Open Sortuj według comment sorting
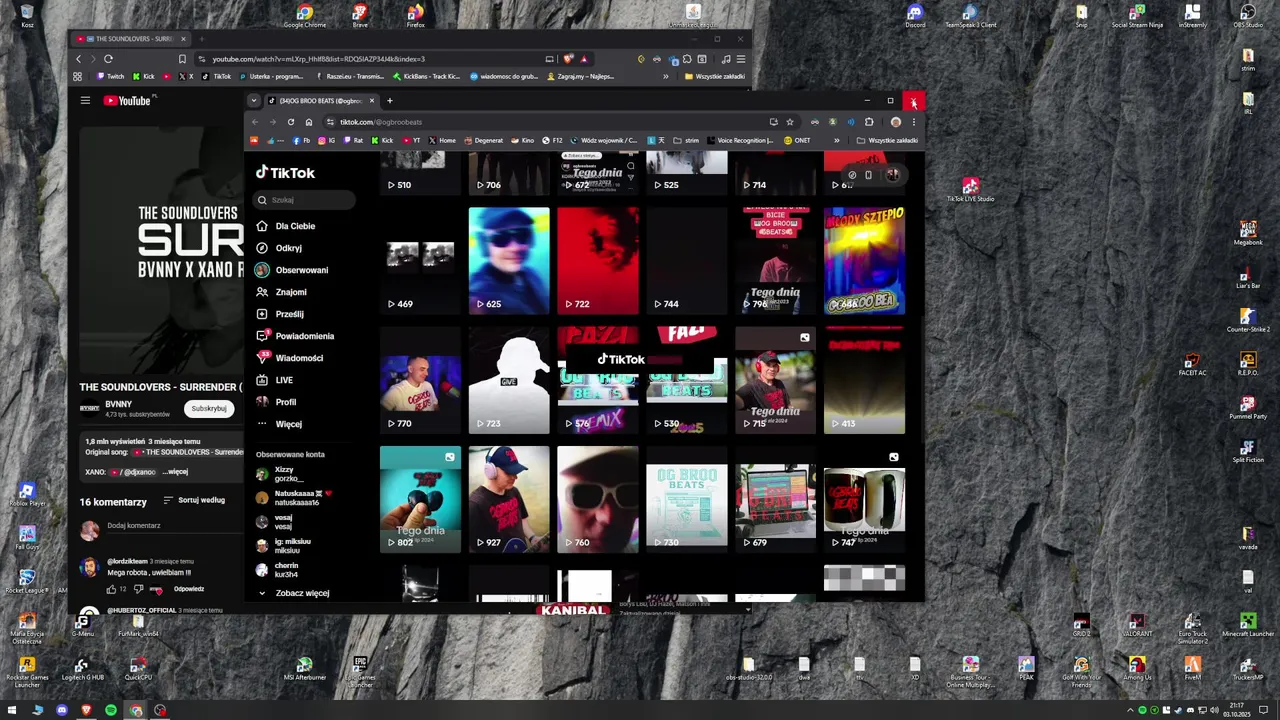 click(195, 500)
